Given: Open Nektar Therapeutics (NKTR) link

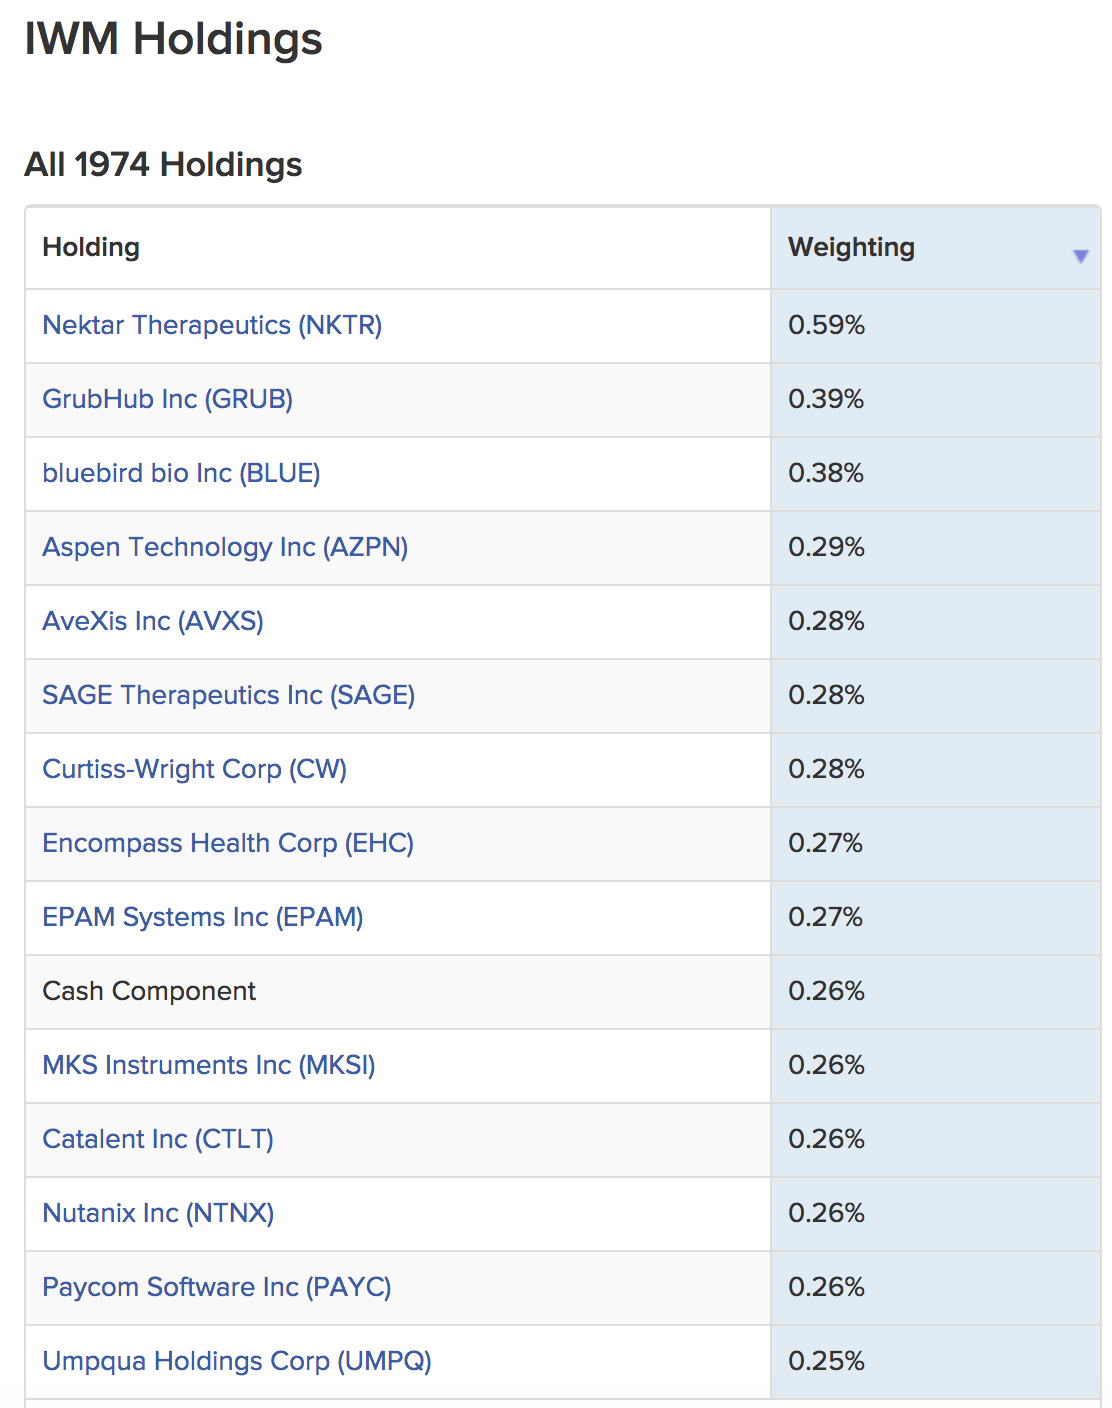Looking at the screenshot, I should click(212, 325).
